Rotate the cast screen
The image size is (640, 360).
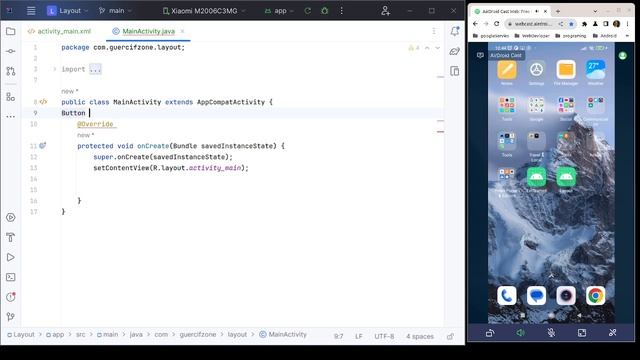click(490, 333)
